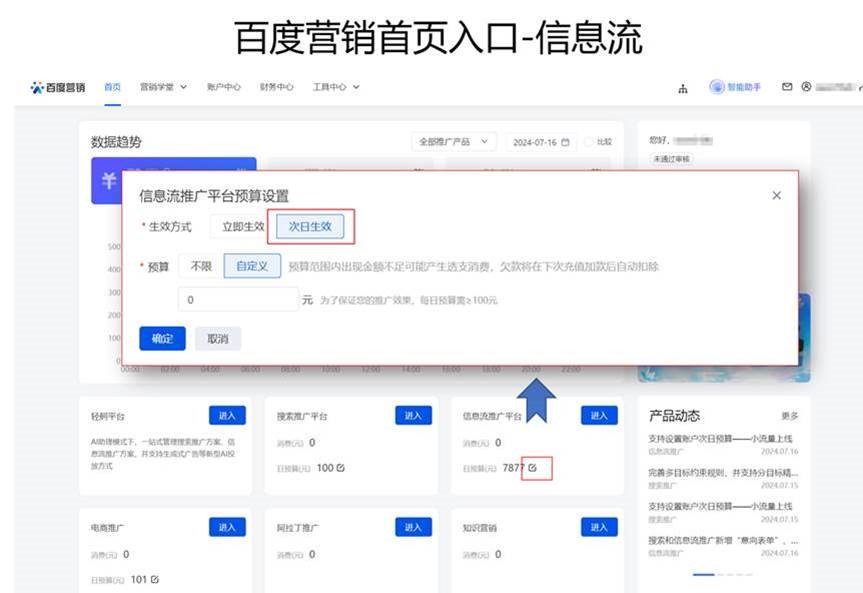This screenshot has width=863, height=593.
Task: Open the 账户中心 menu item
Action: (x=224, y=87)
